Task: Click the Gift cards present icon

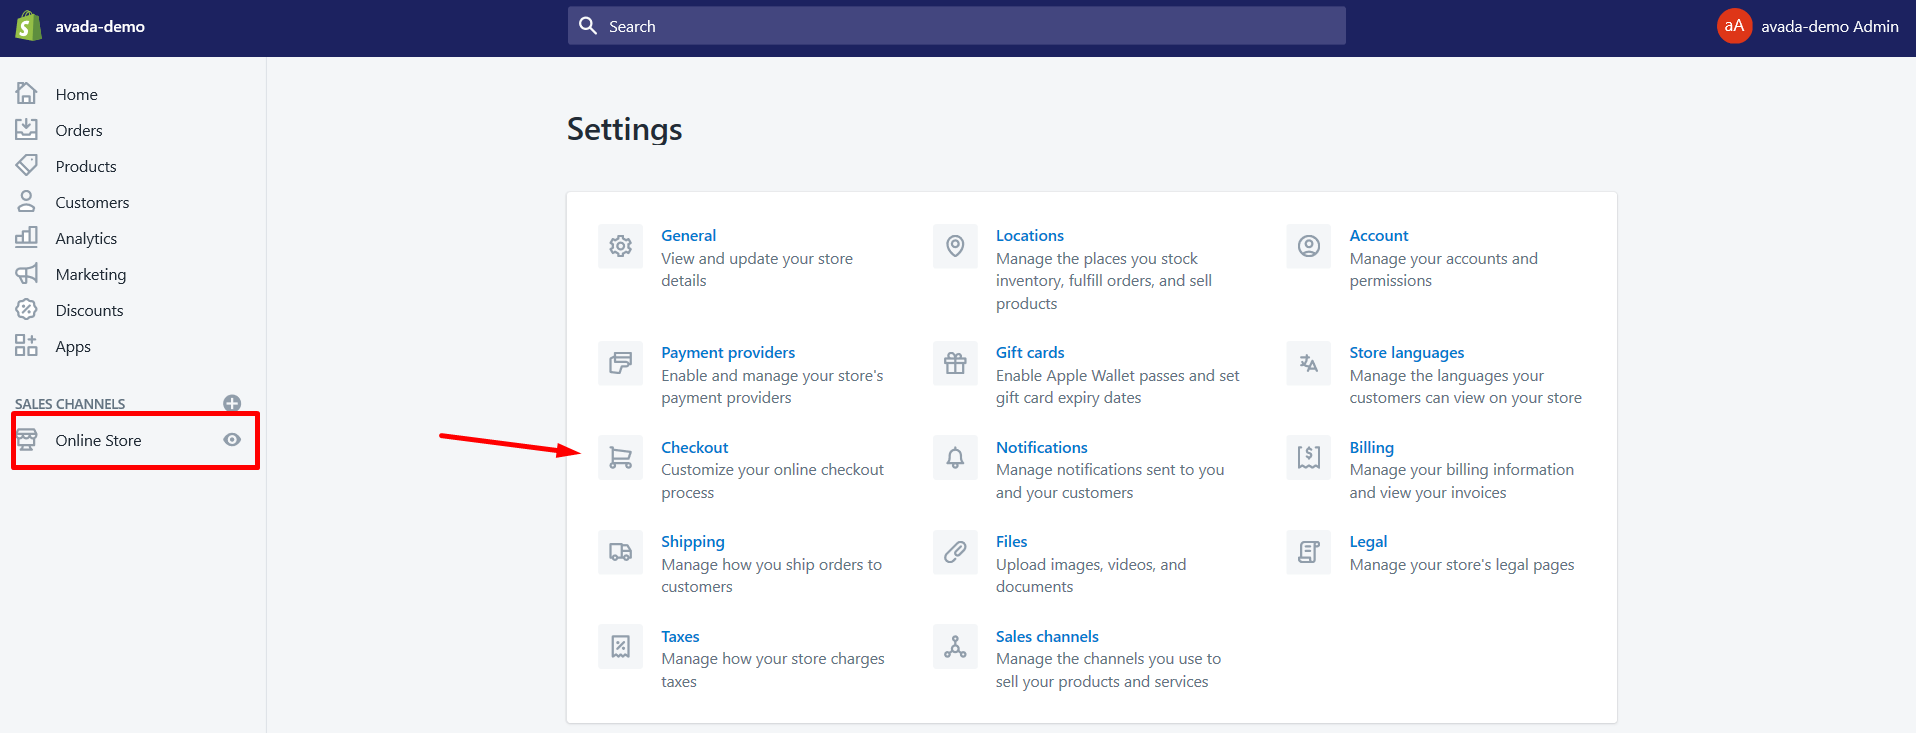Action: click(955, 363)
